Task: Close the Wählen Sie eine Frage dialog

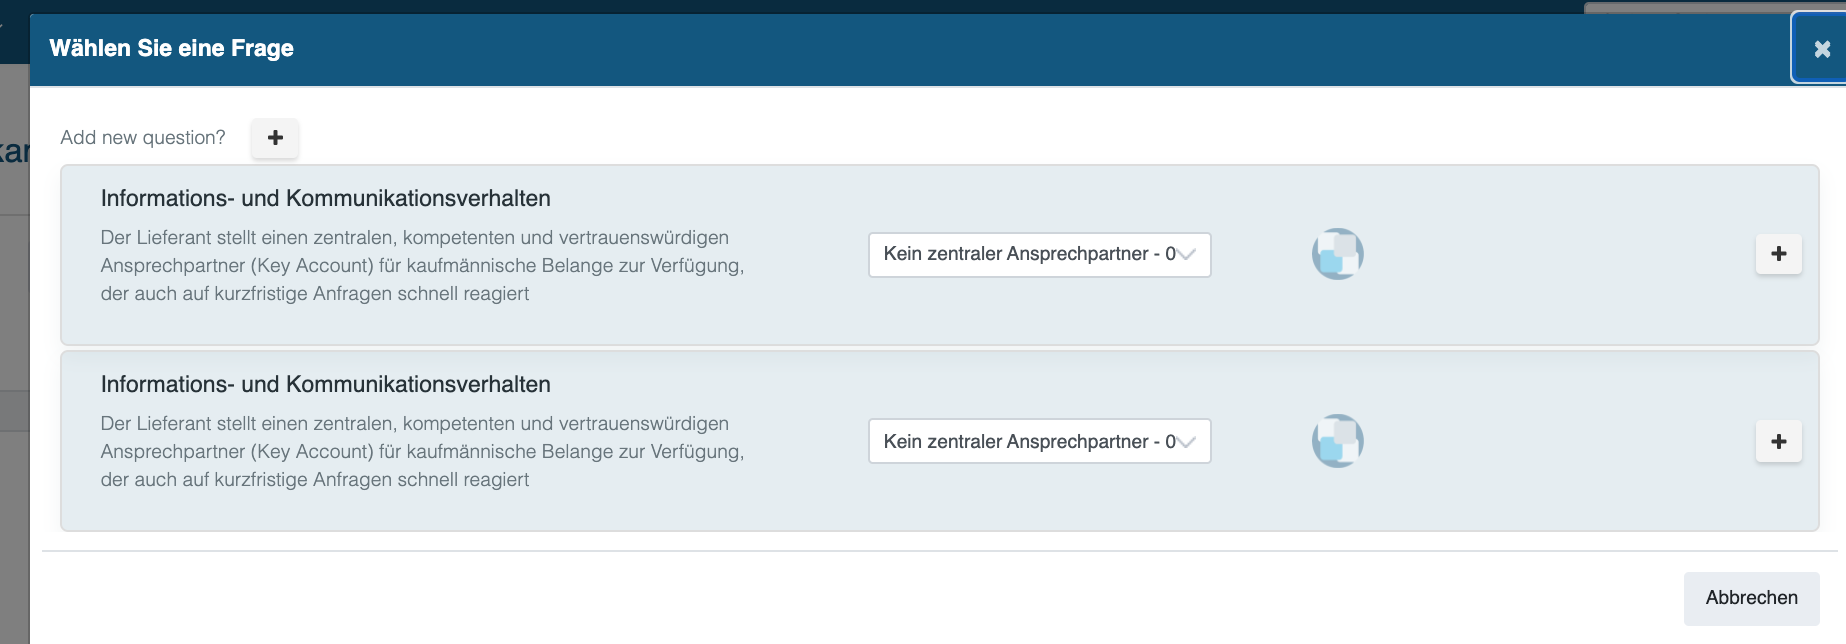Action: pos(1821,48)
